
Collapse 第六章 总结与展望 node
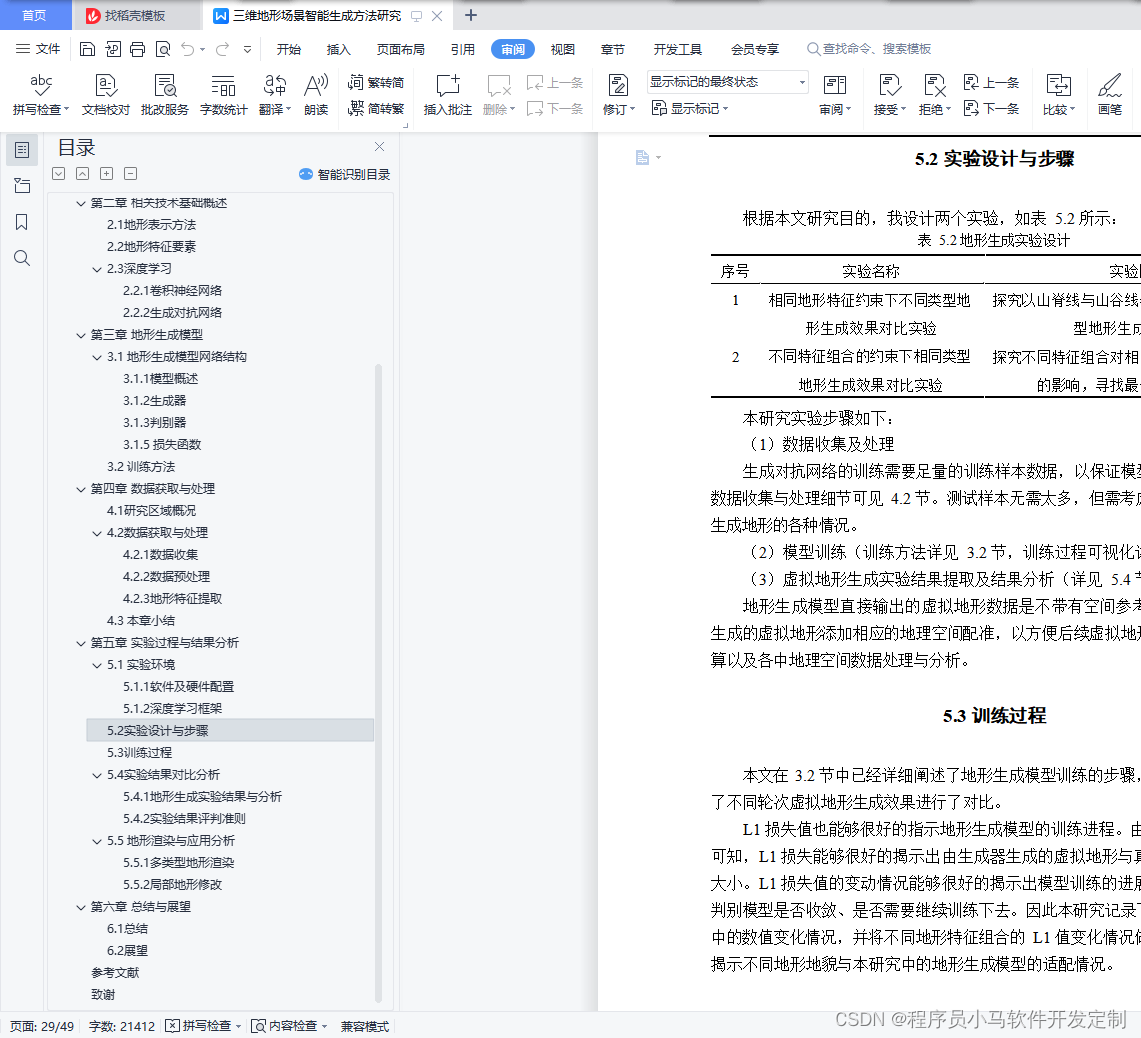(81, 907)
